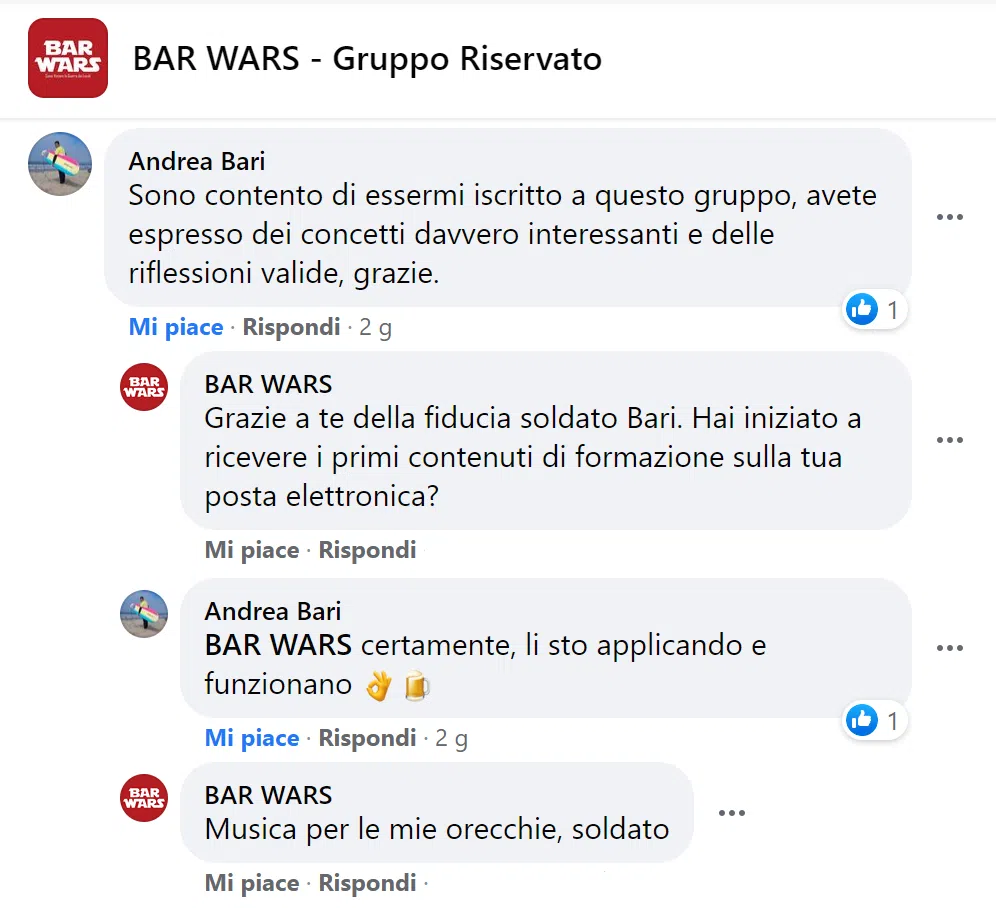
Task: Click the BAR WARS group logo in header
Action: pos(68,58)
